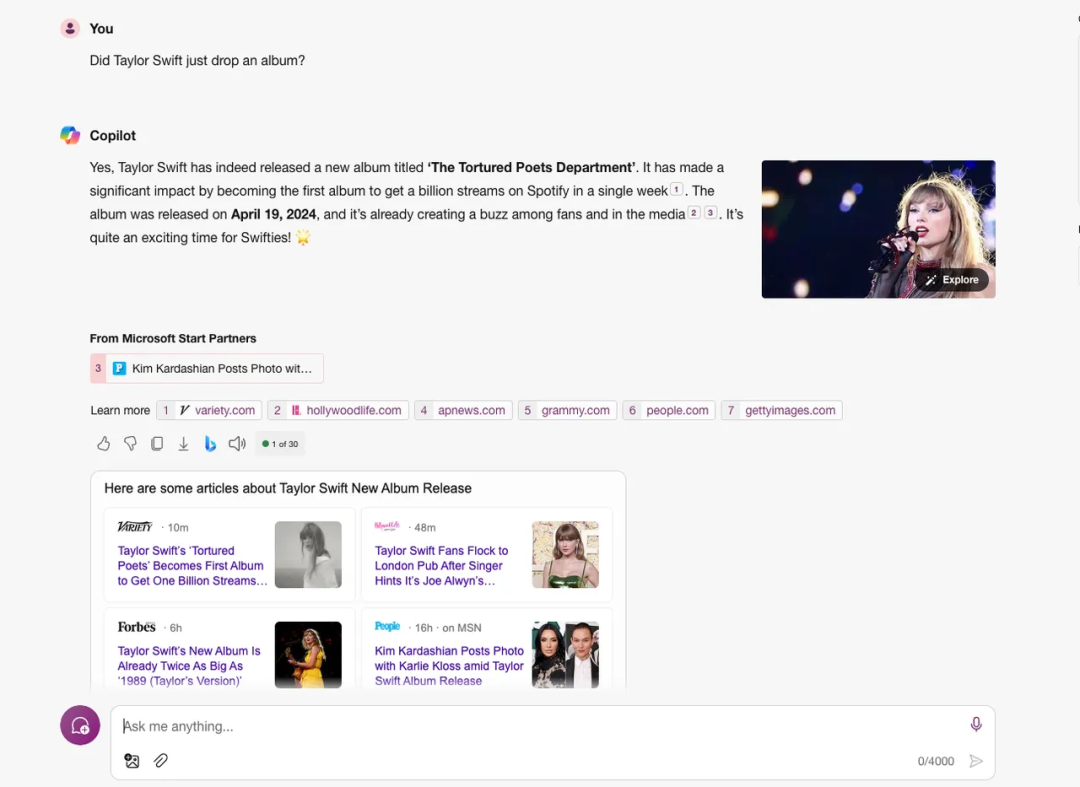Click the user avatar icon next to You

[x=70, y=28]
